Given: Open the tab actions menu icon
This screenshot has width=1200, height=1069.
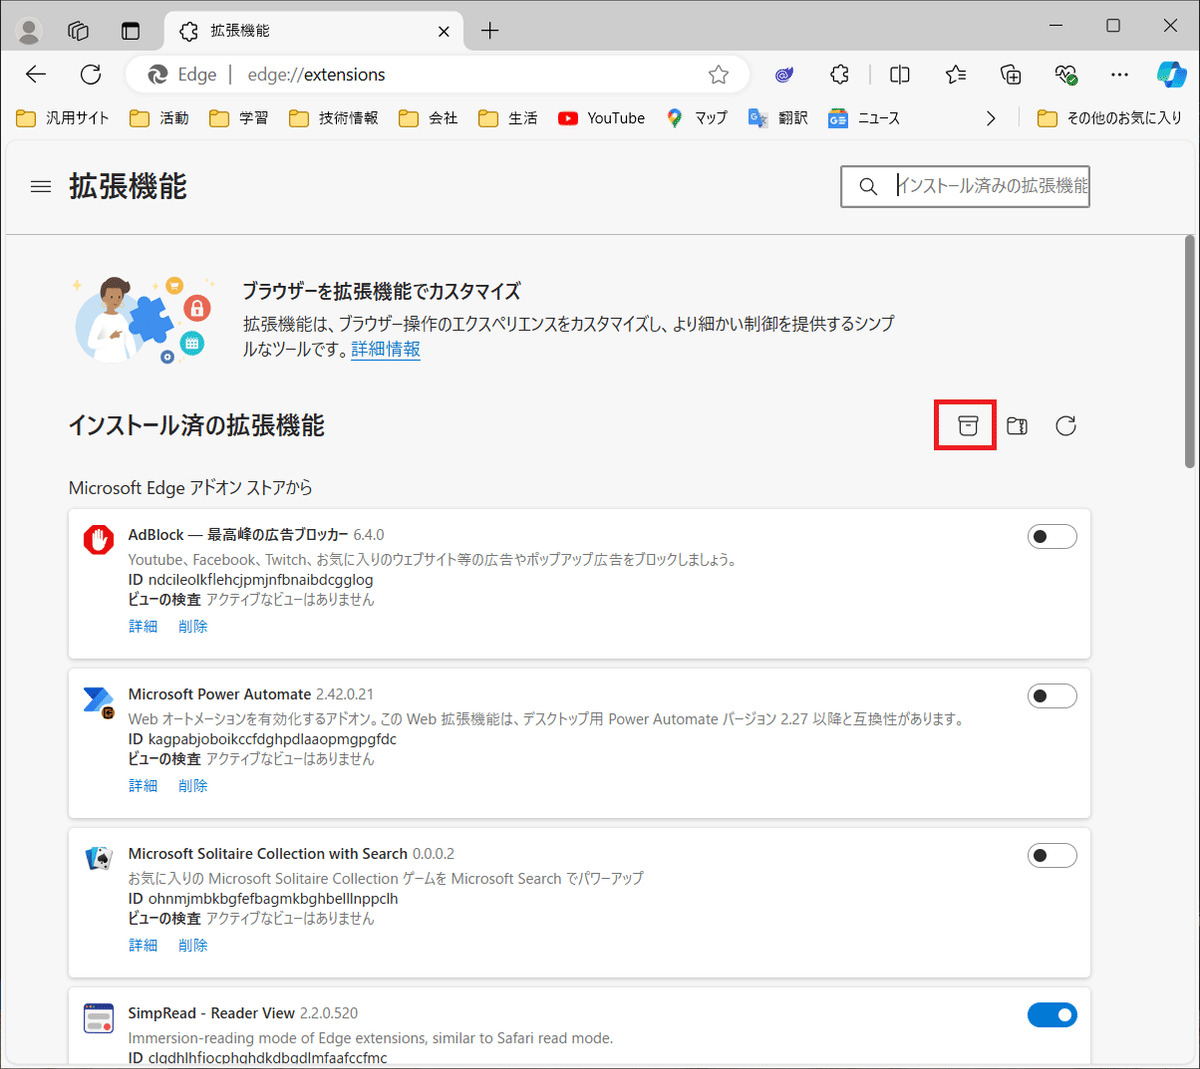Looking at the screenshot, I should (x=130, y=31).
